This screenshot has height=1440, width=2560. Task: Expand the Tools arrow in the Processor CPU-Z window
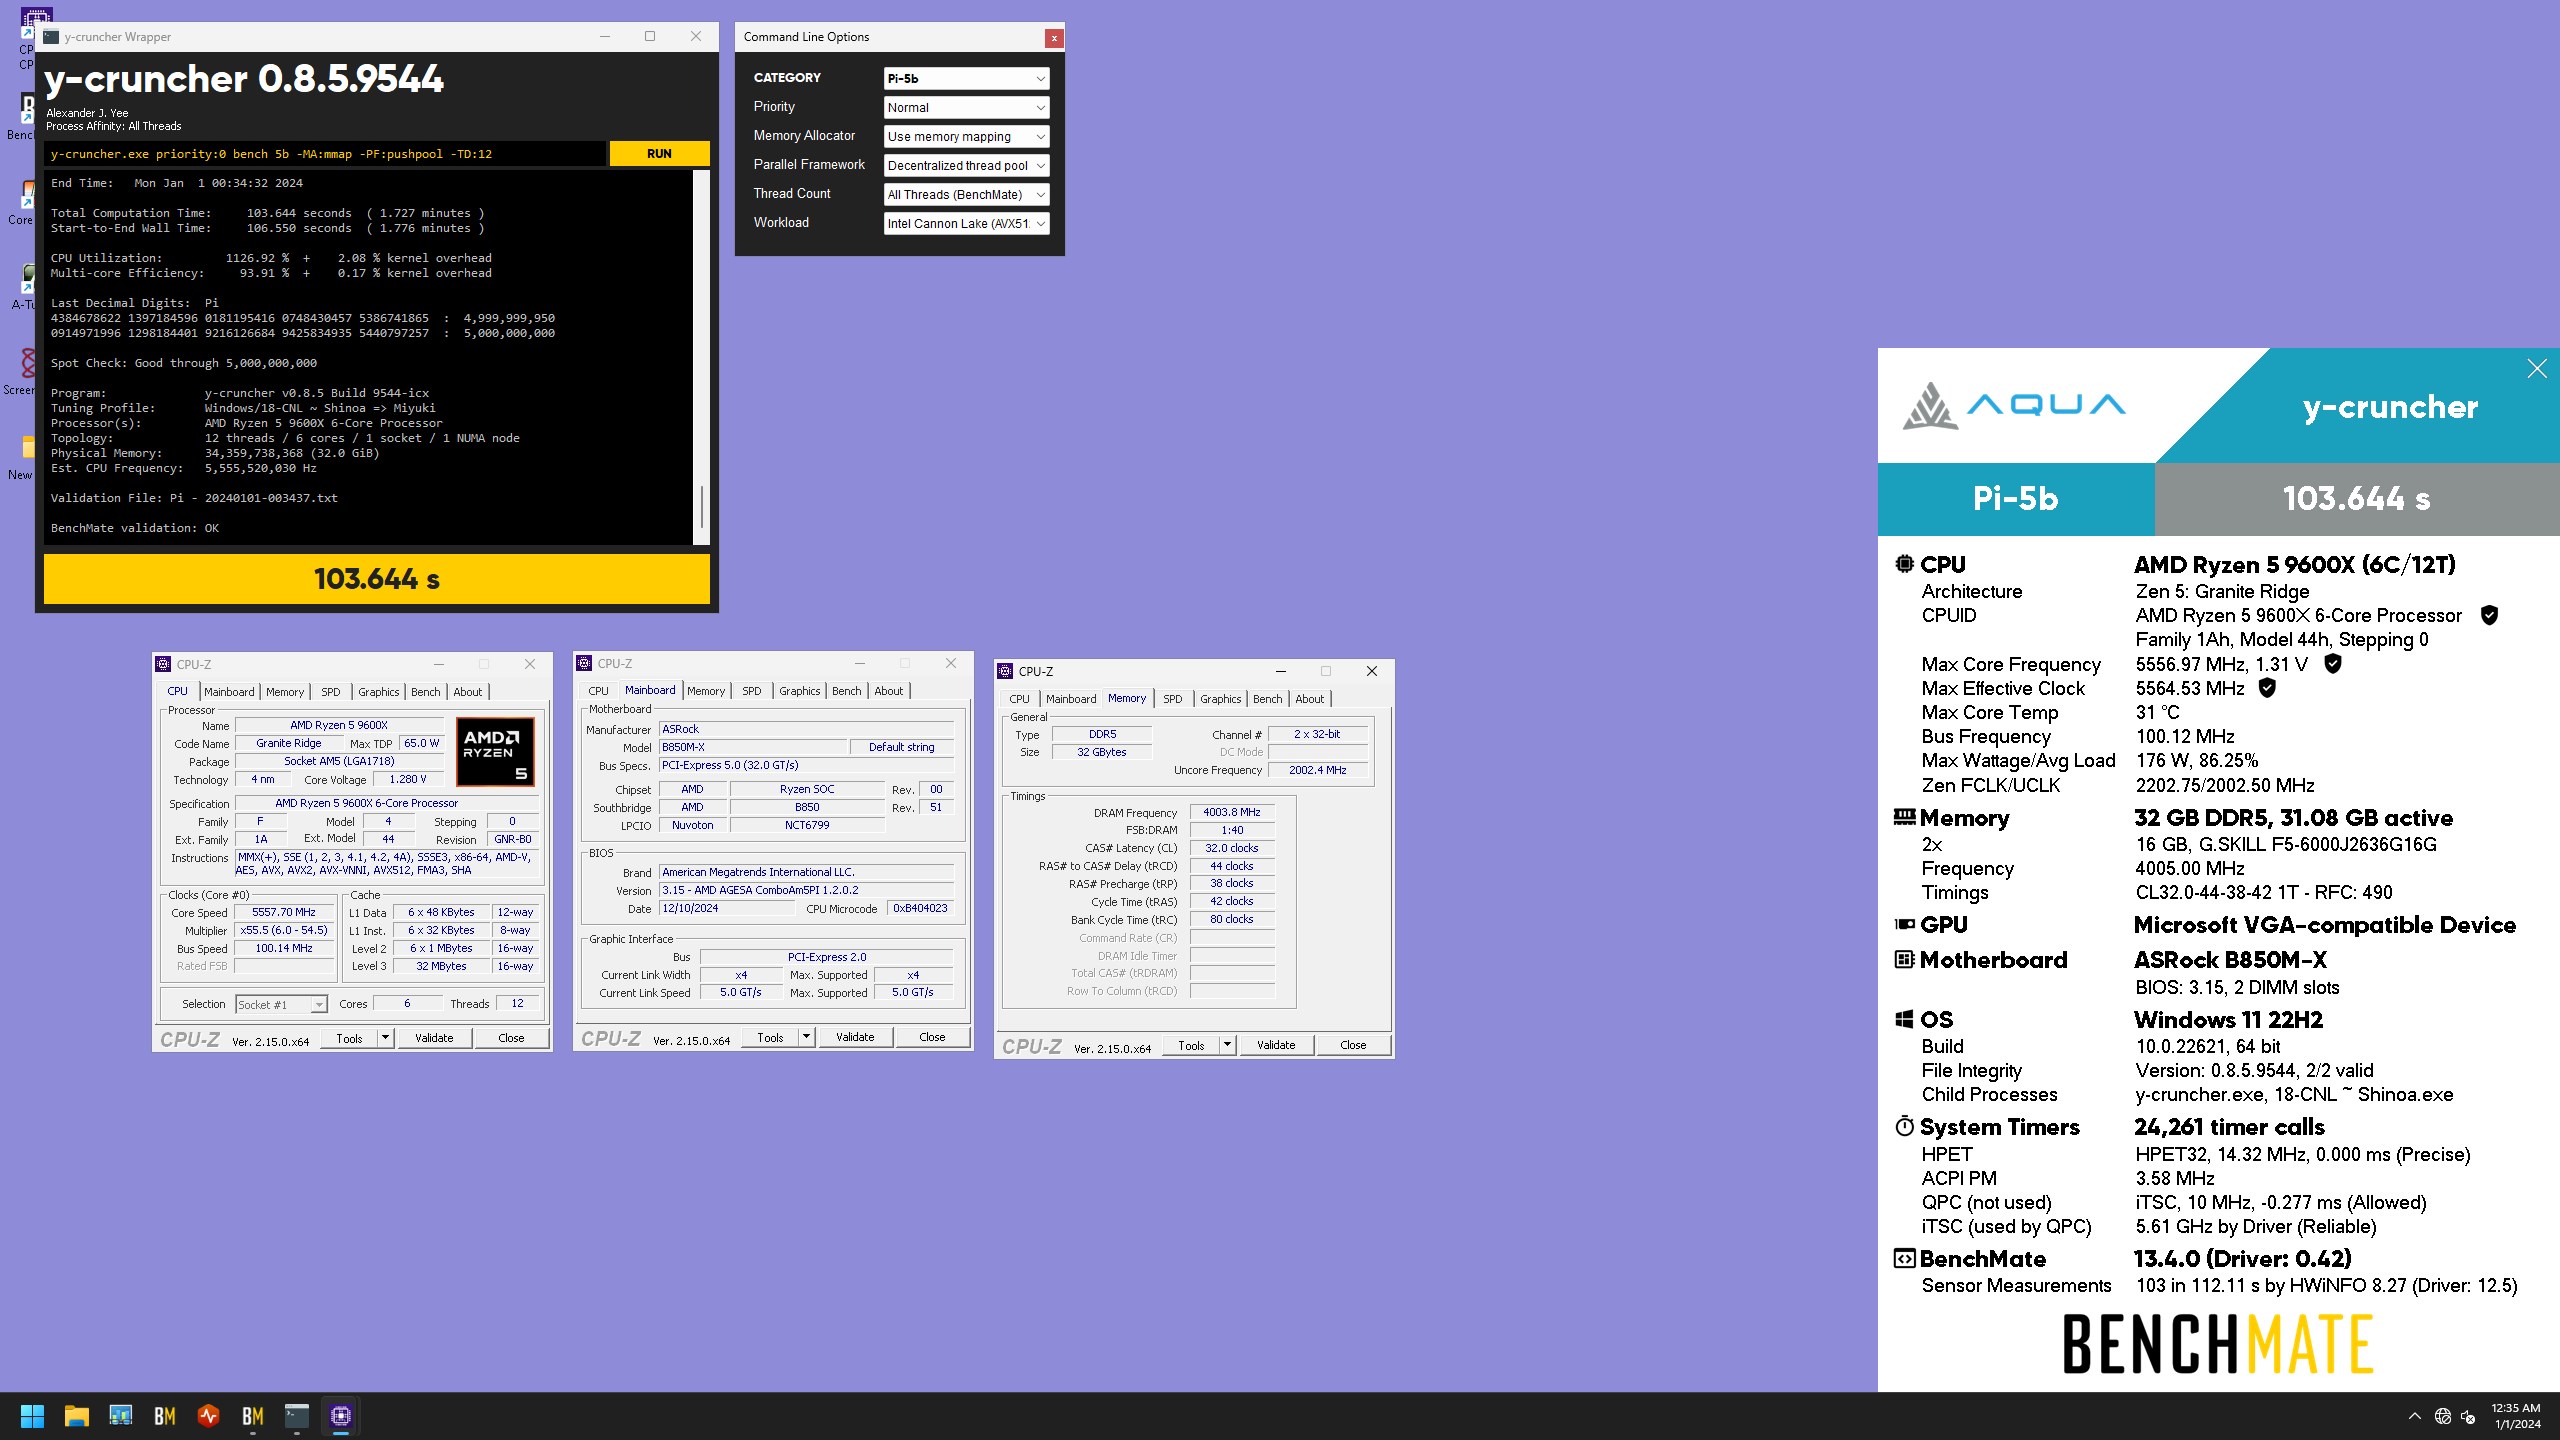coord(385,1038)
